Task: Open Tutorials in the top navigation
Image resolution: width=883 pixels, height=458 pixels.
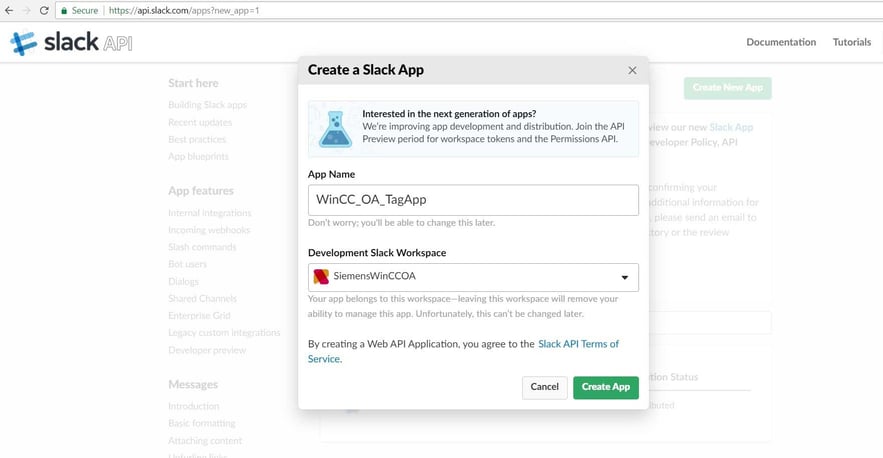Action: pos(851,42)
